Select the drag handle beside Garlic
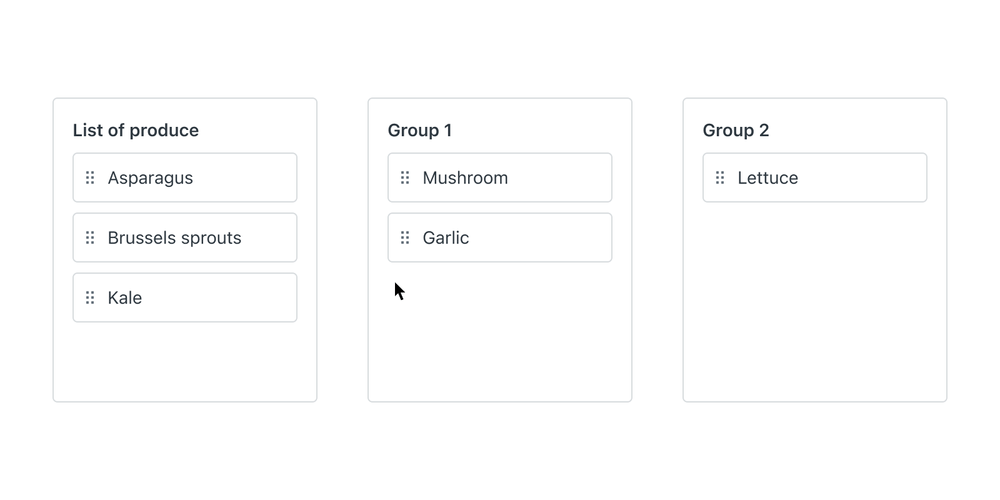The width and height of the screenshot is (1000, 500). [405, 238]
